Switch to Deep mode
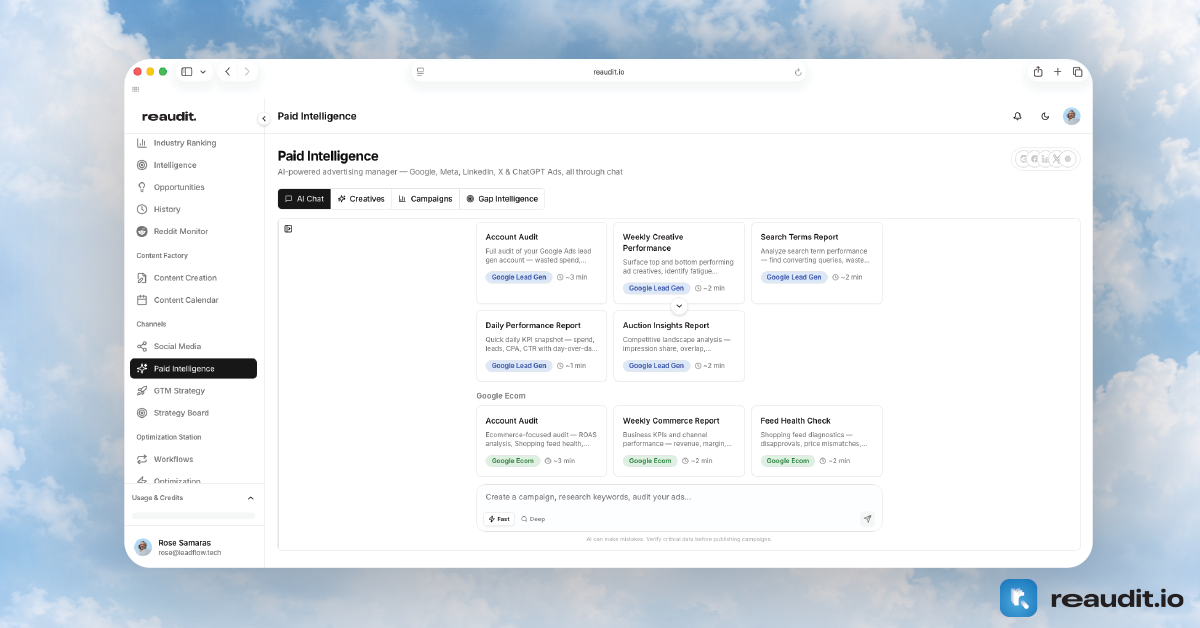This screenshot has width=1200, height=628. coord(533,519)
